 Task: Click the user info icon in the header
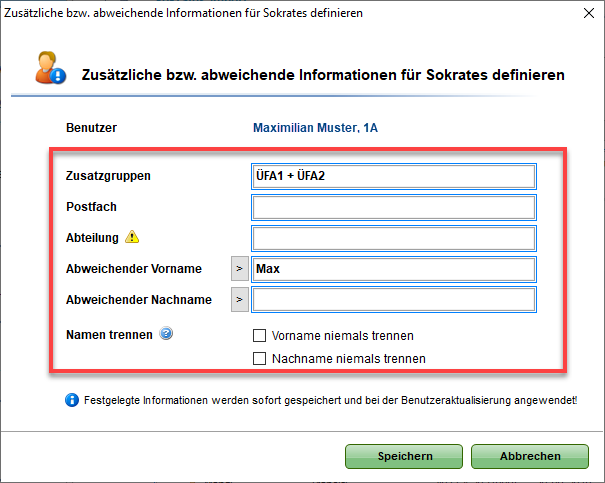[51, 68]
